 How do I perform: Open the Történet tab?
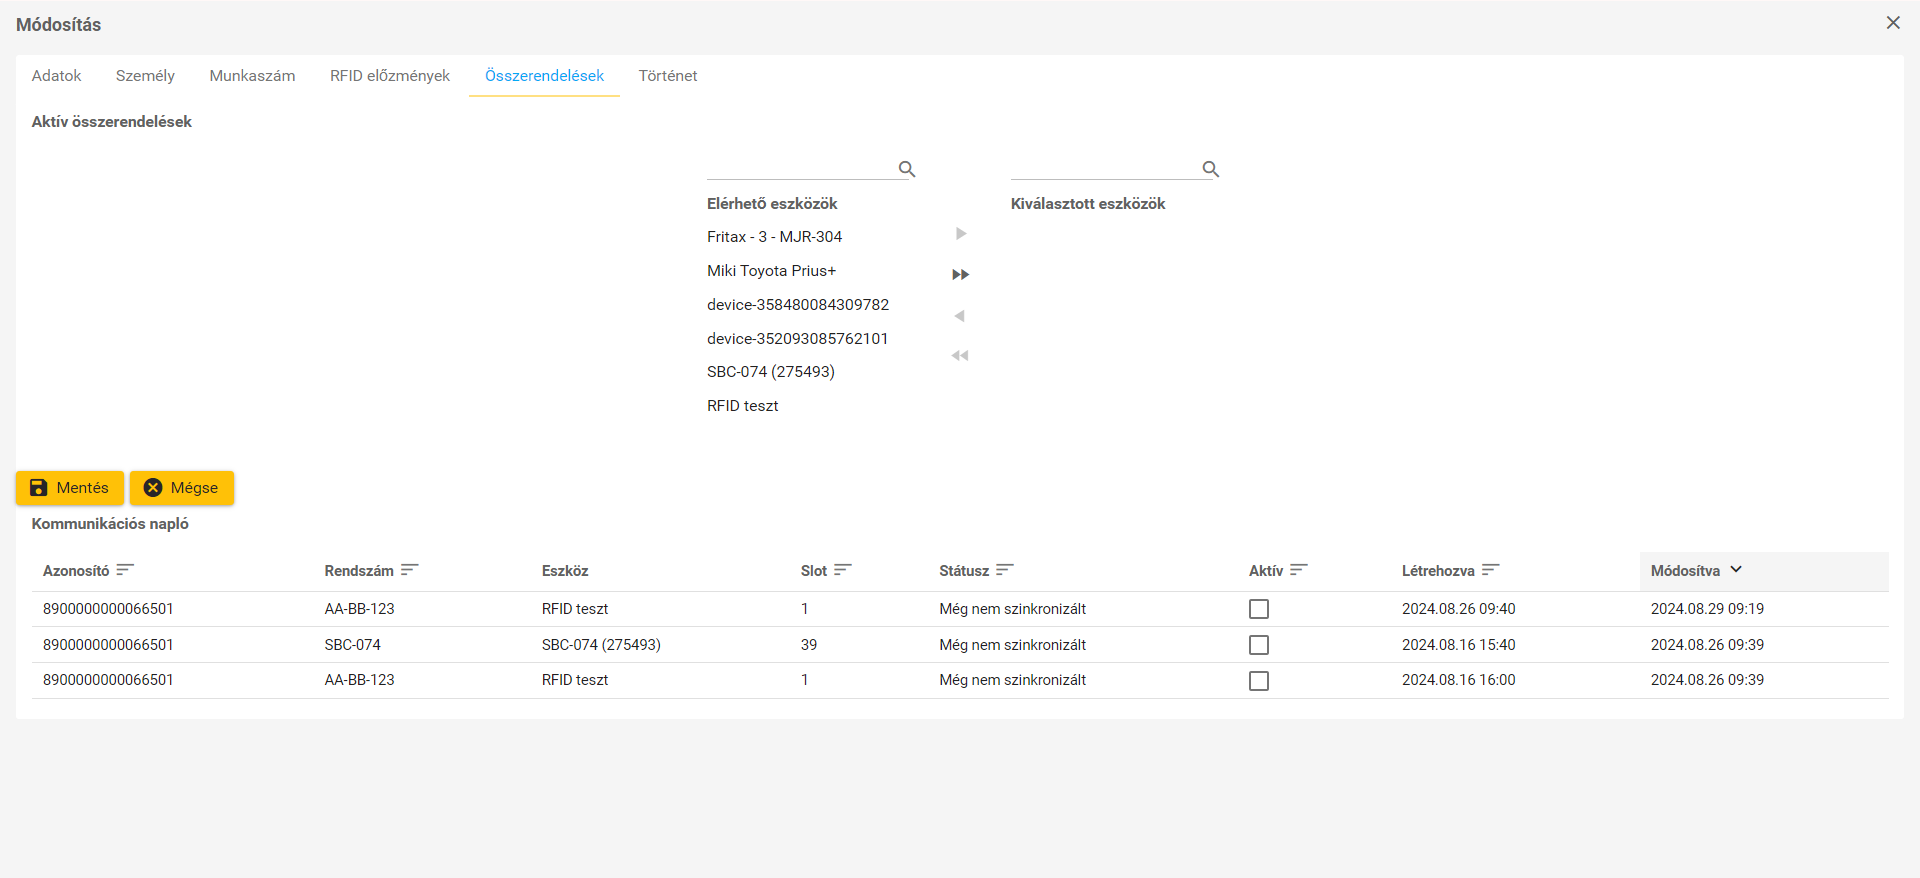668,76
